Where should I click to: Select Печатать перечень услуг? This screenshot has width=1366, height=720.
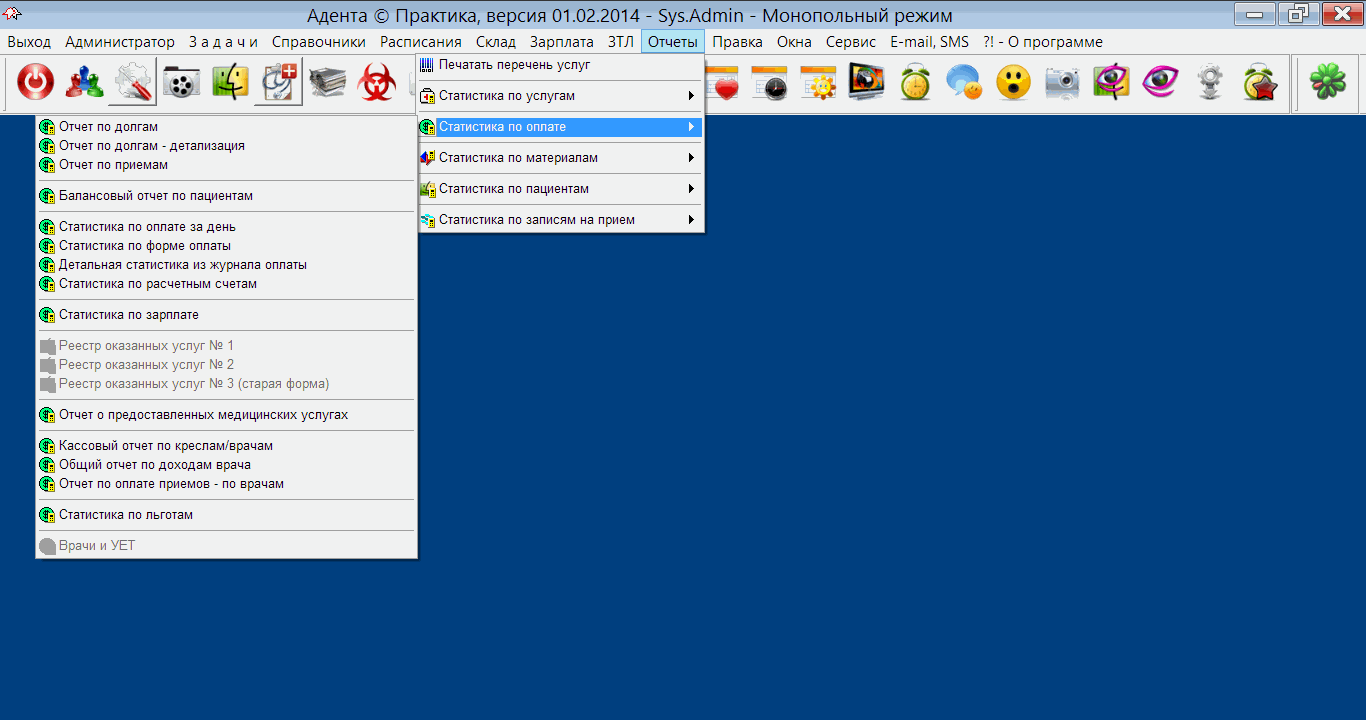point(514,65)
